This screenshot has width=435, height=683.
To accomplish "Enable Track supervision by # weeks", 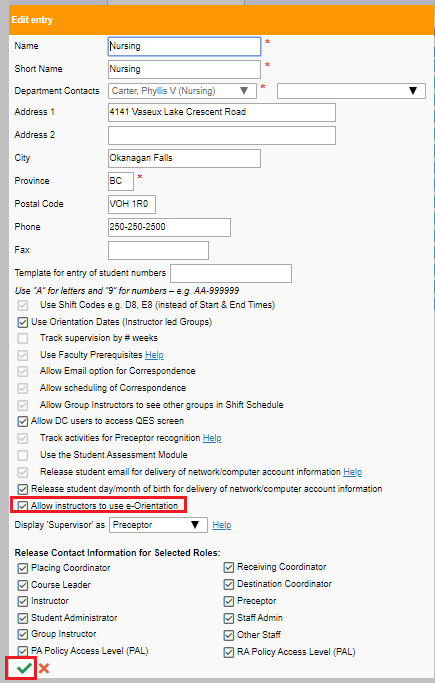I will point(23,338).
